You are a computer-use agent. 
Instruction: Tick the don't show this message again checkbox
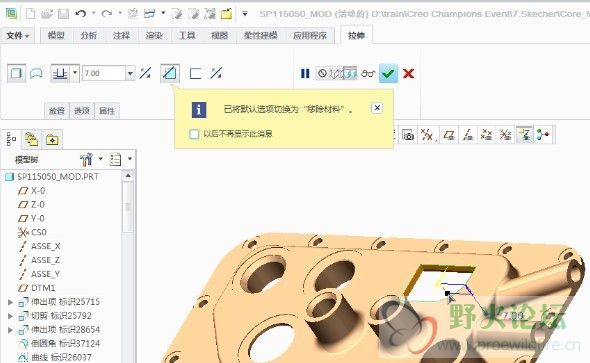click(194, 134)
